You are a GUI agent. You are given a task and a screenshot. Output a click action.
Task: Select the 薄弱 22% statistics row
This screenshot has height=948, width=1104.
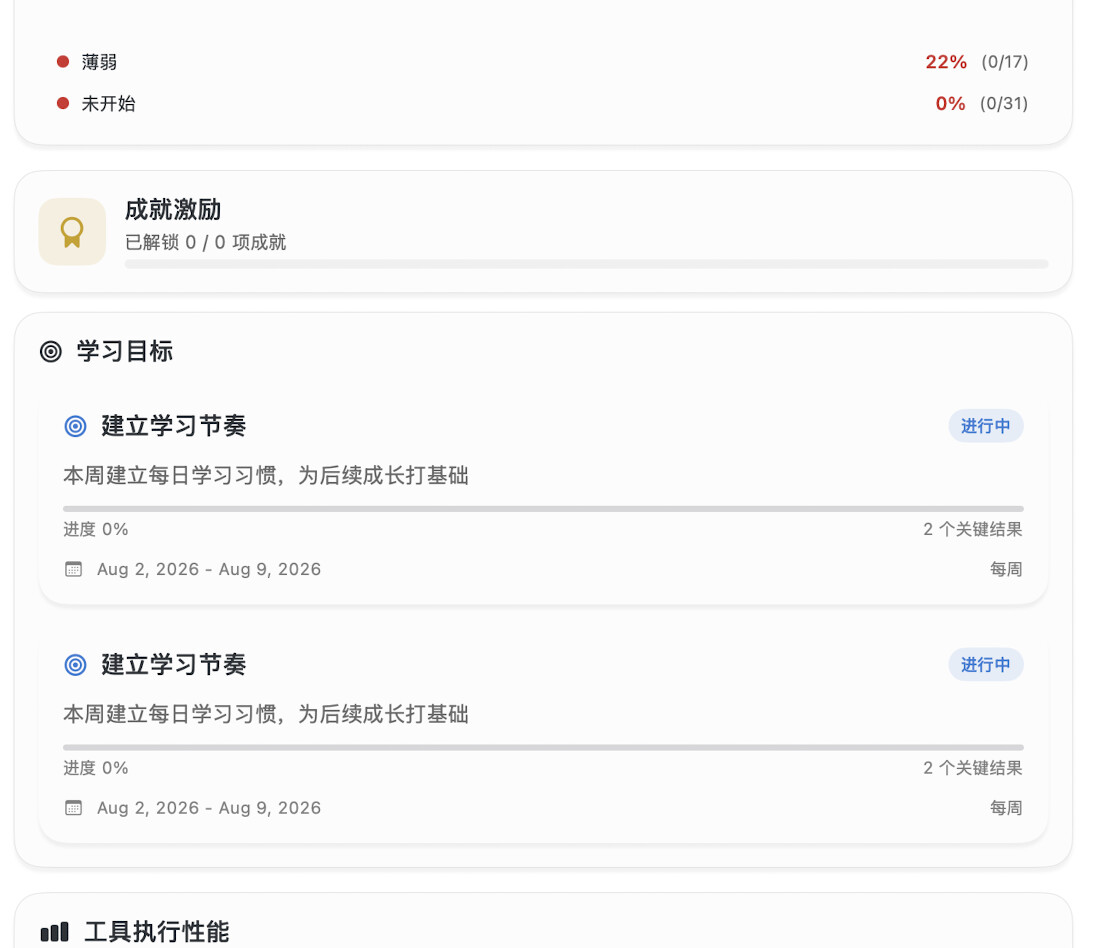pos(543,62)
